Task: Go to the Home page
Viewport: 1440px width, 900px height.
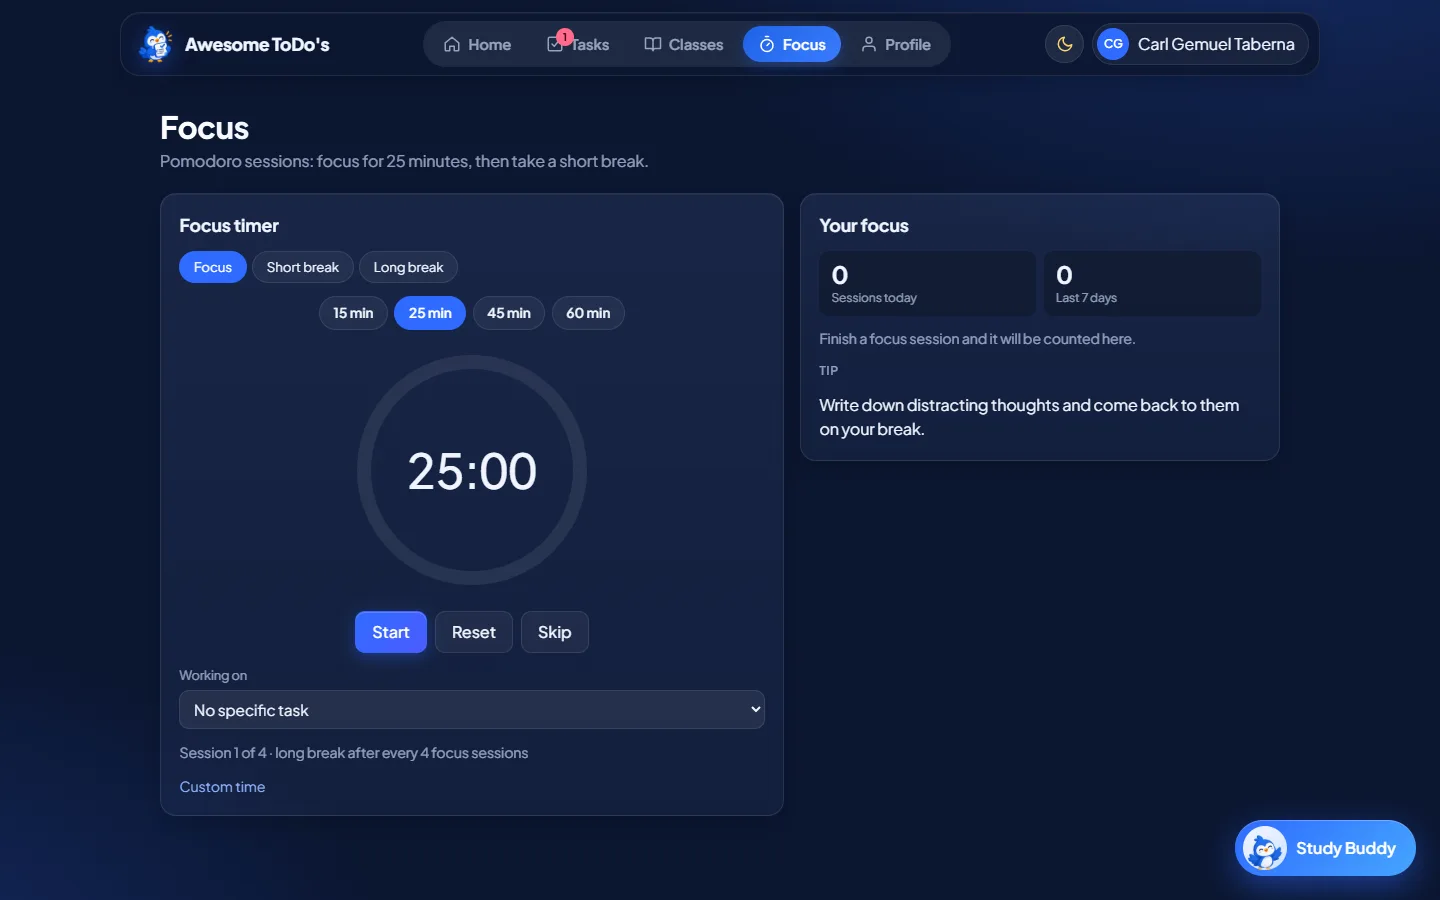Action: click(x=477, y=45)
